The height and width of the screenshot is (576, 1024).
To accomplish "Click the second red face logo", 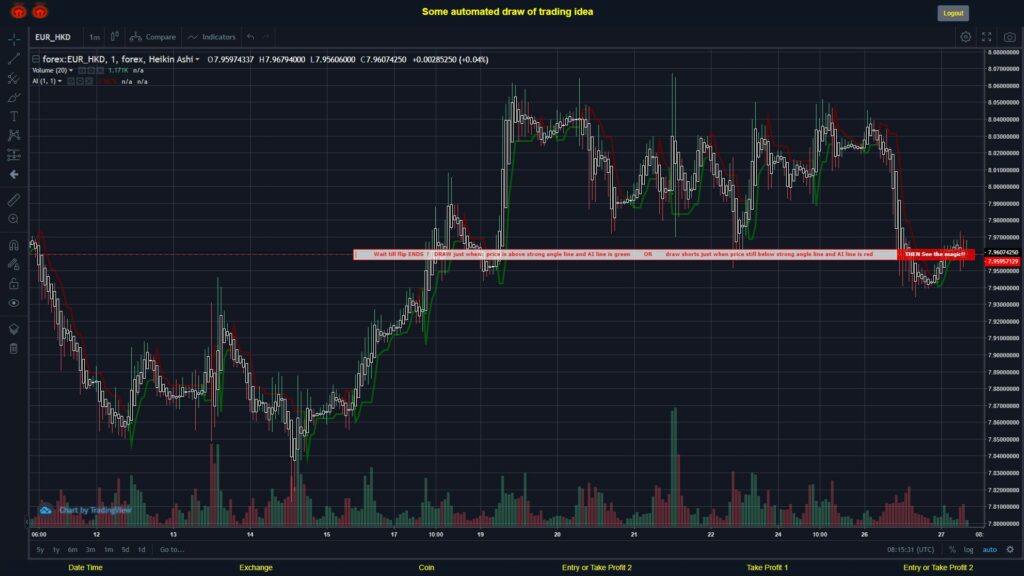I will point(40,11).
